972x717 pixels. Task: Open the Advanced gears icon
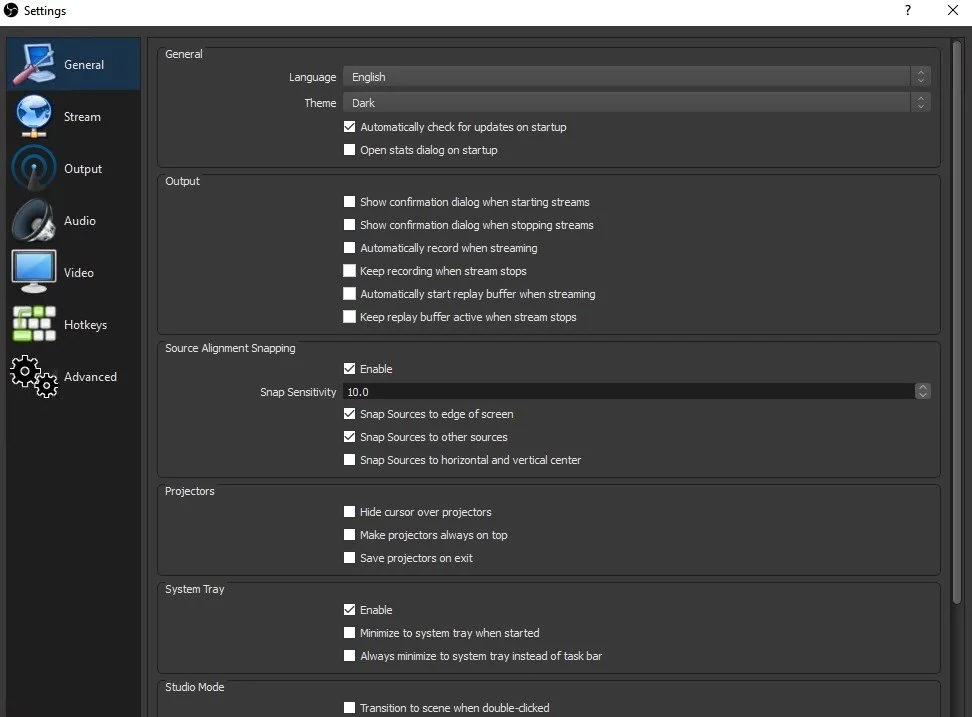(34, 376)
